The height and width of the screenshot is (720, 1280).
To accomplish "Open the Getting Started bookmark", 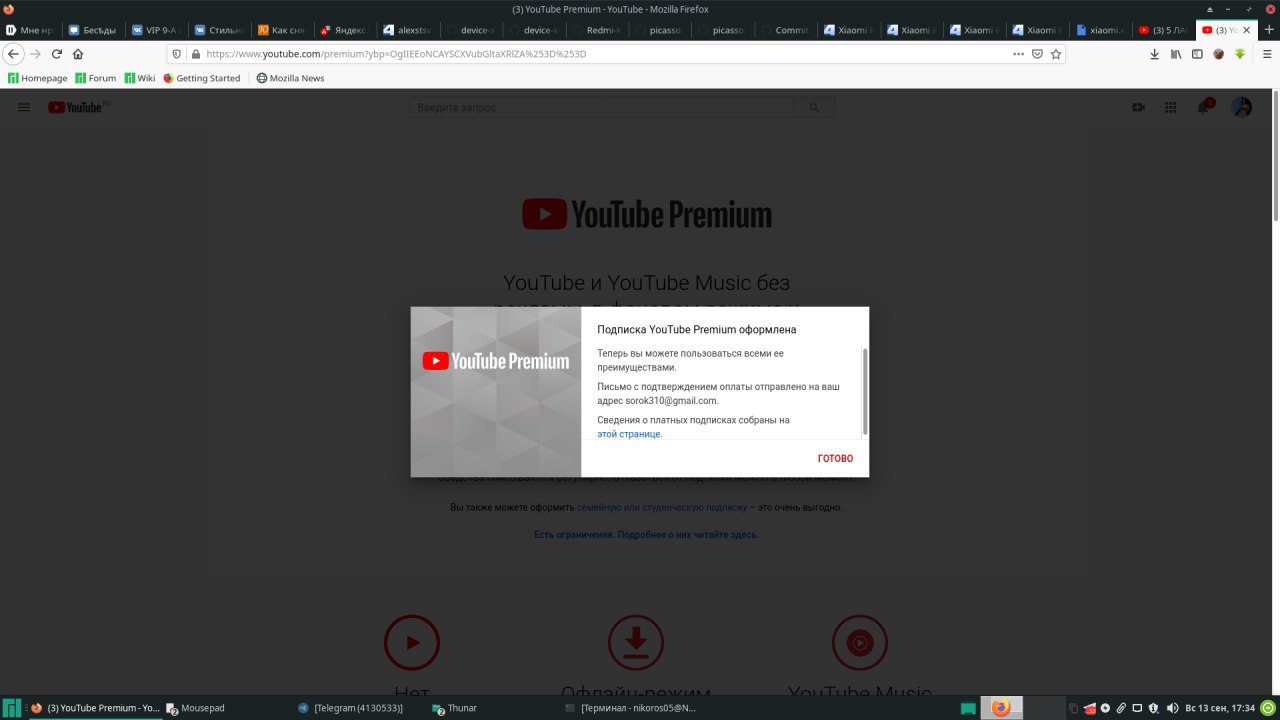I will 202,78.
